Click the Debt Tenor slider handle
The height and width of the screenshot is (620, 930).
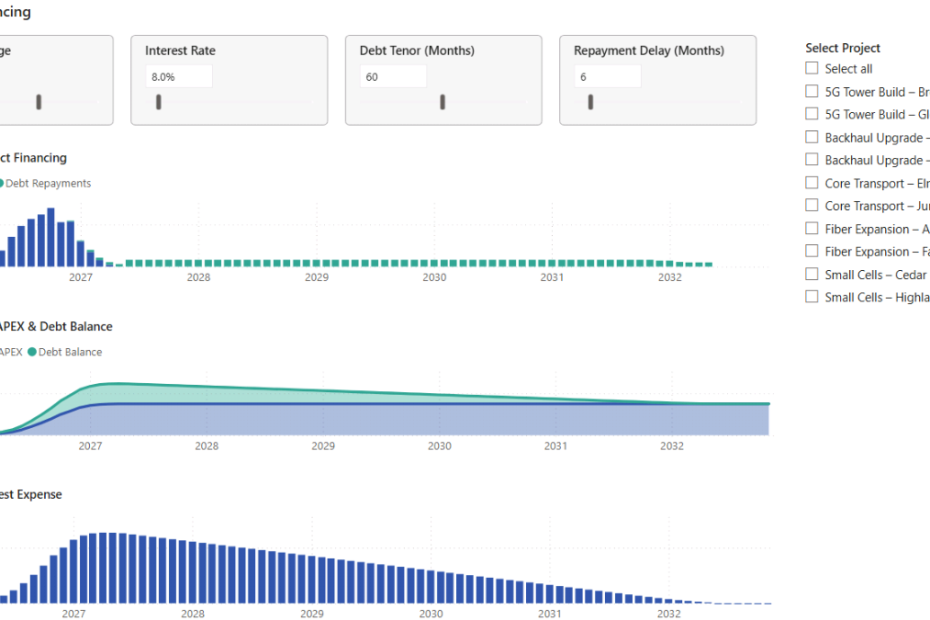click(x=441, y=101)
